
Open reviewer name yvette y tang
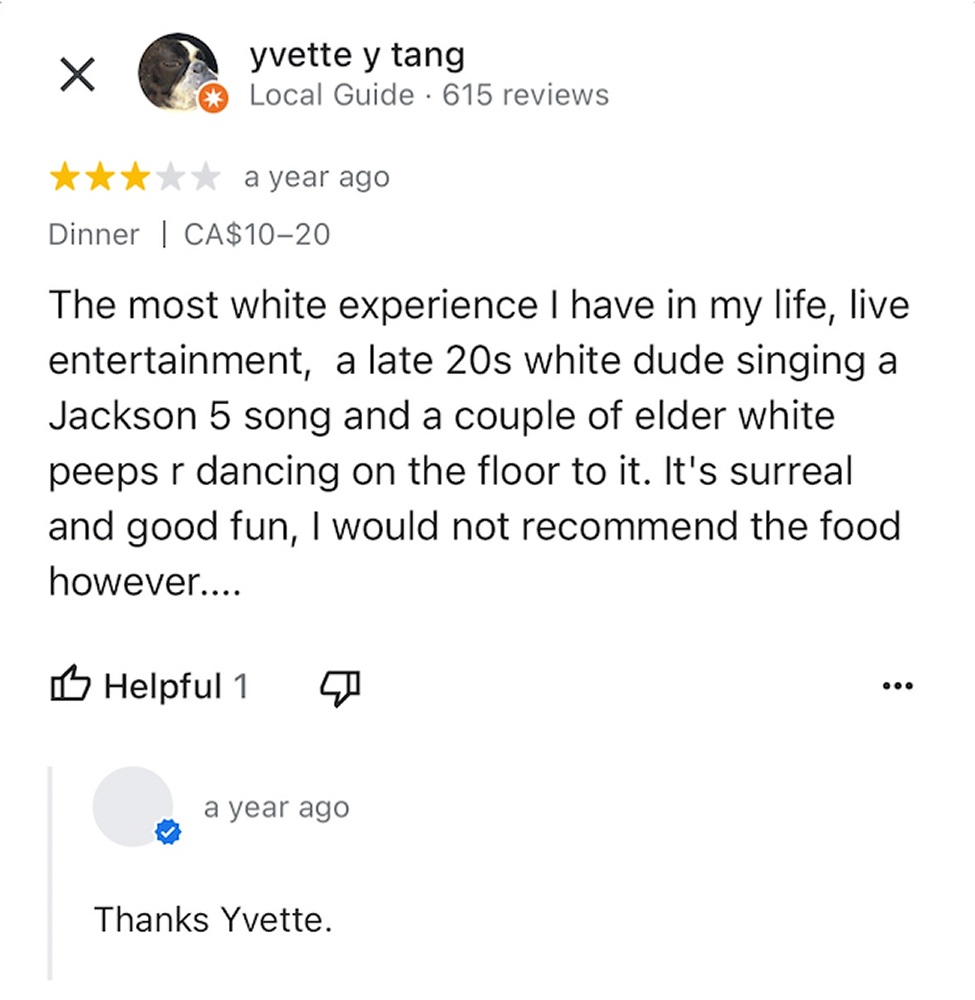[357, 56]
